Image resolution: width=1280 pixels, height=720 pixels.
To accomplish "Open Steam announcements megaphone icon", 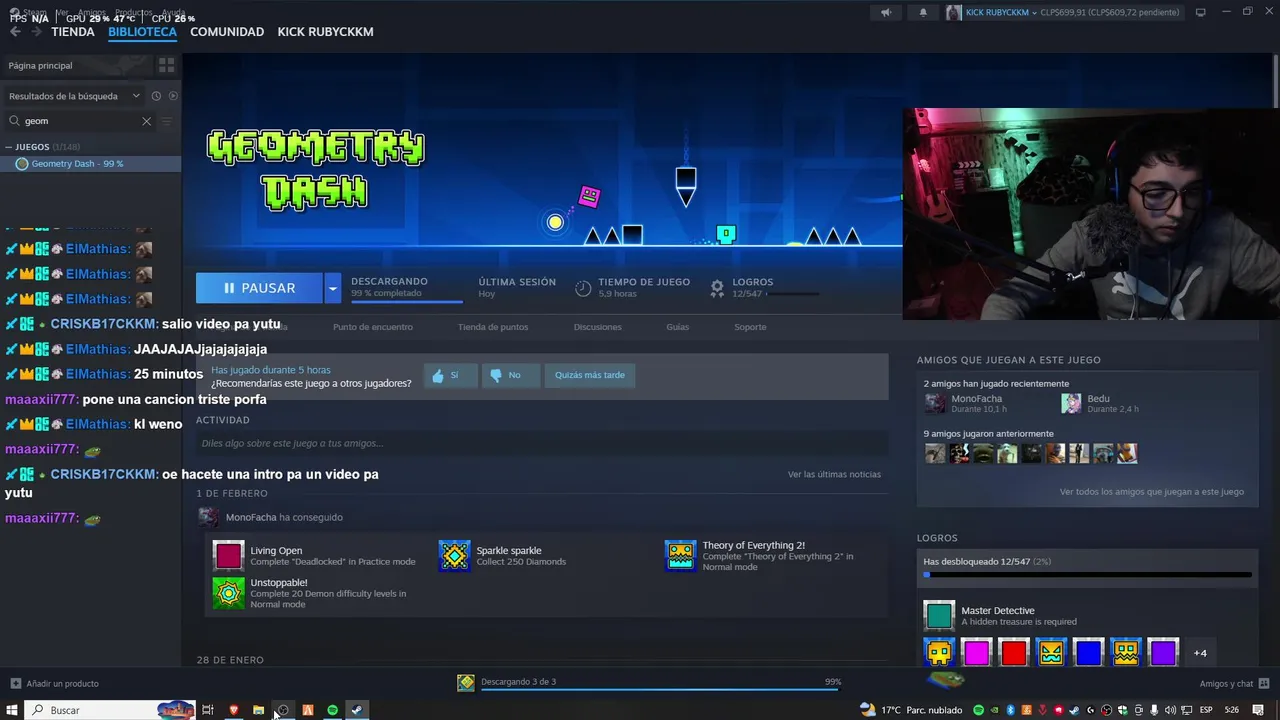I will tap(885, 12).
